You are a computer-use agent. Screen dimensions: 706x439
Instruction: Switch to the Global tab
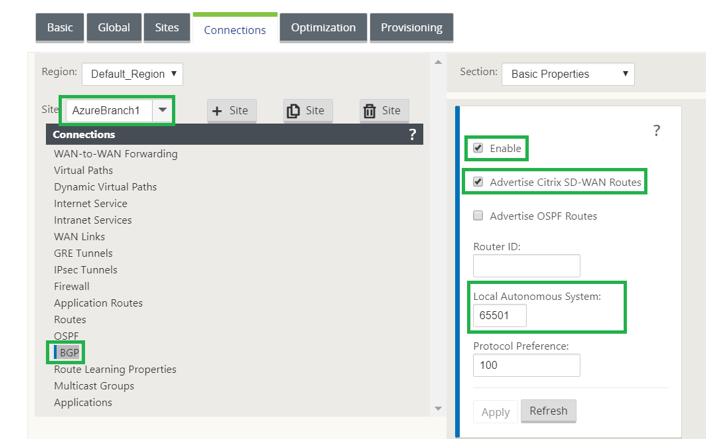(x=114, y=27)
